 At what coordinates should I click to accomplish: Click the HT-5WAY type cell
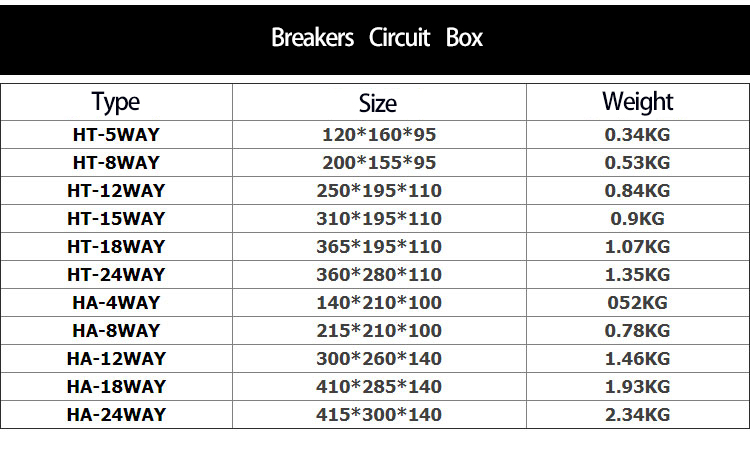(x=116, y=134)
